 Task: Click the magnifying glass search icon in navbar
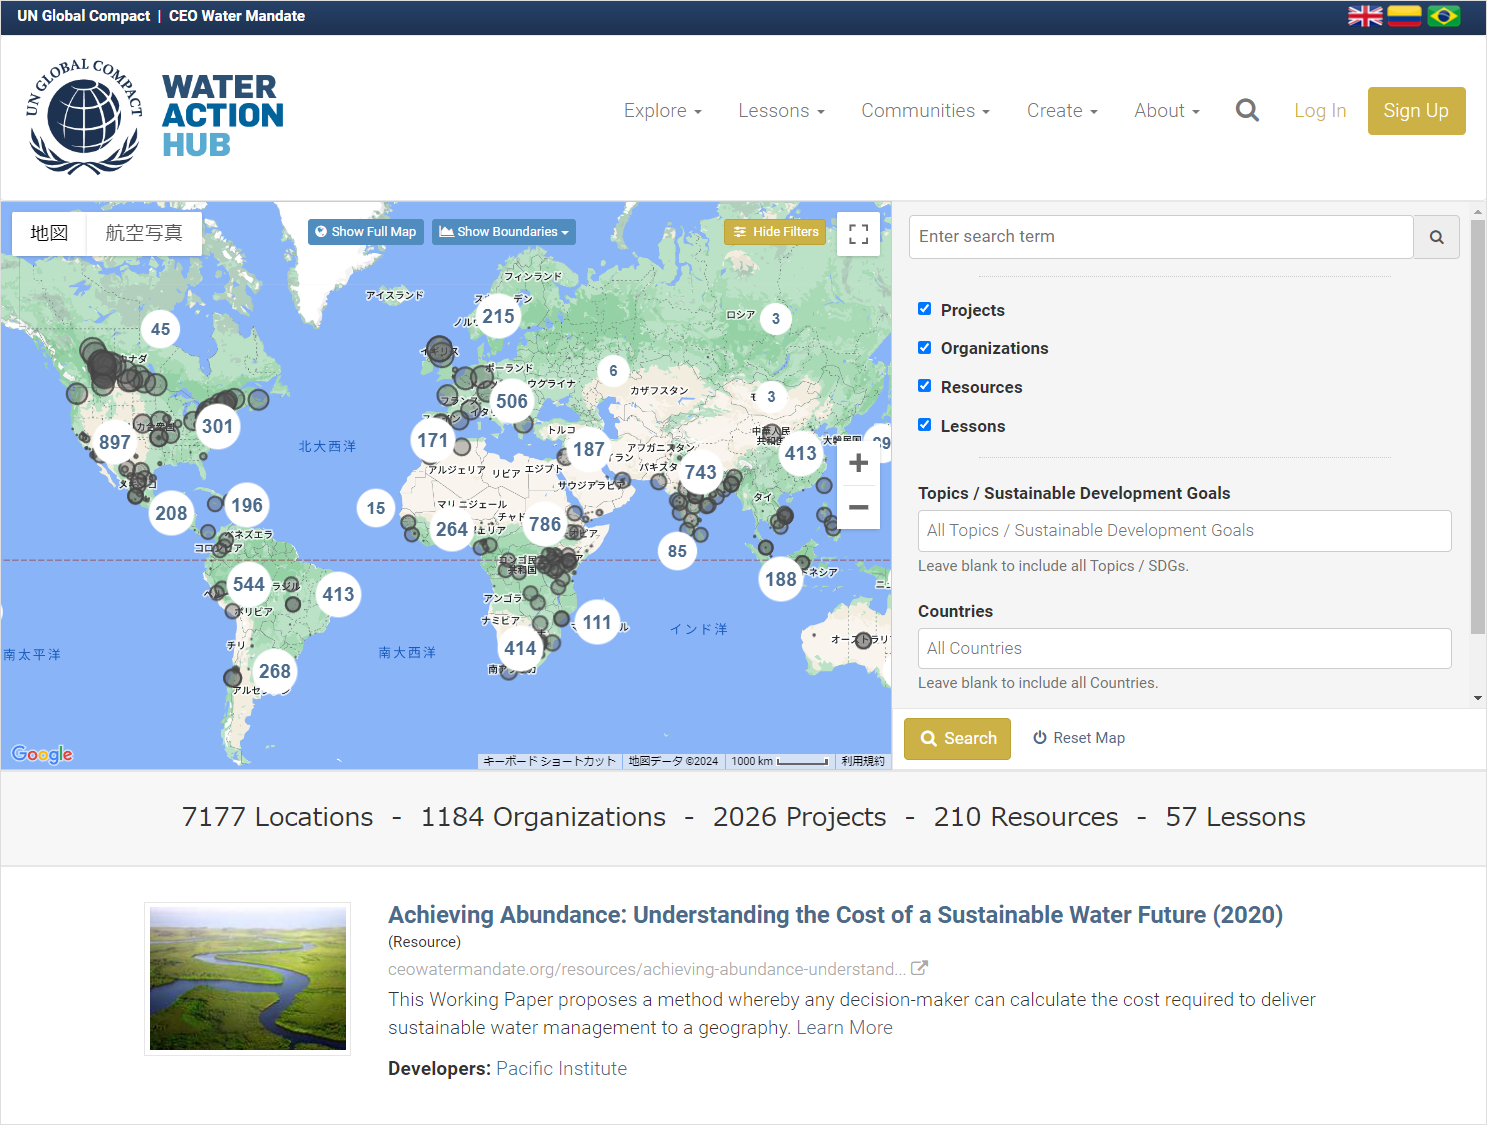pyautogui.click(x=1247, y=110)
